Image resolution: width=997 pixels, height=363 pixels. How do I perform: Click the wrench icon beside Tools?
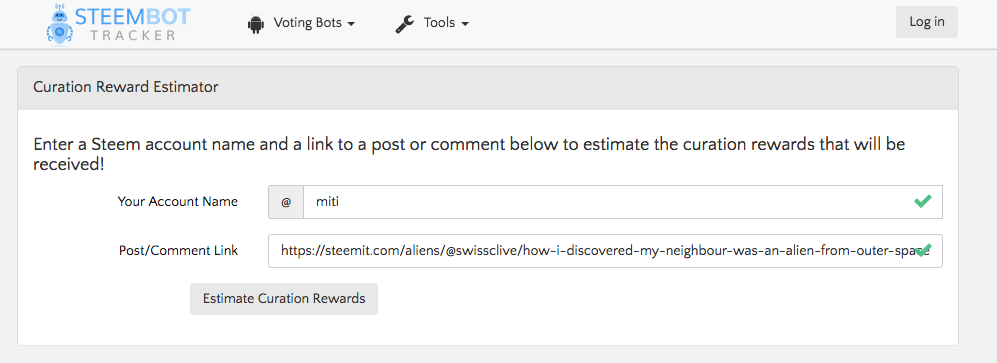(x=404, y=24)
